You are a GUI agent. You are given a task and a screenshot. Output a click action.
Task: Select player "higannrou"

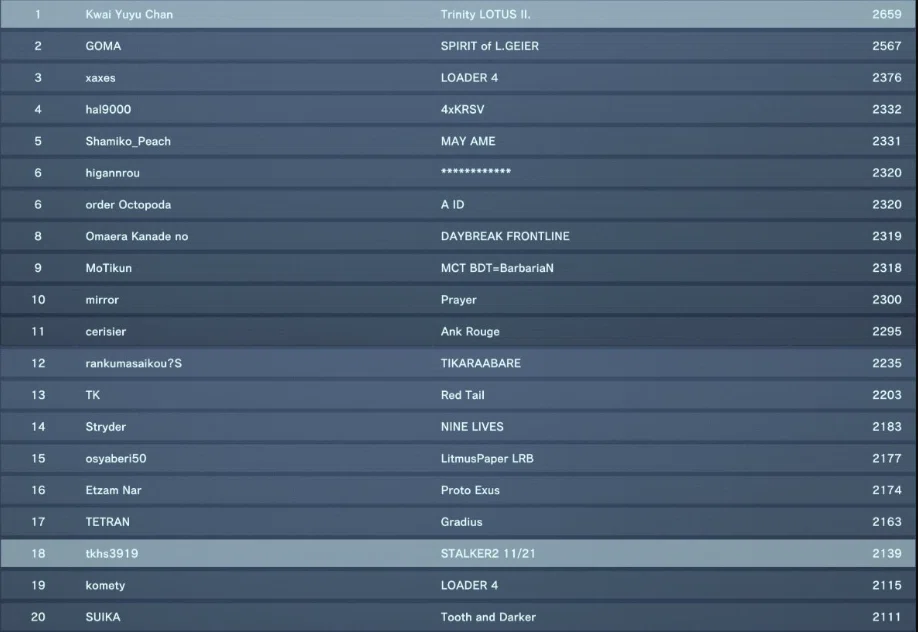click(112, 173)
